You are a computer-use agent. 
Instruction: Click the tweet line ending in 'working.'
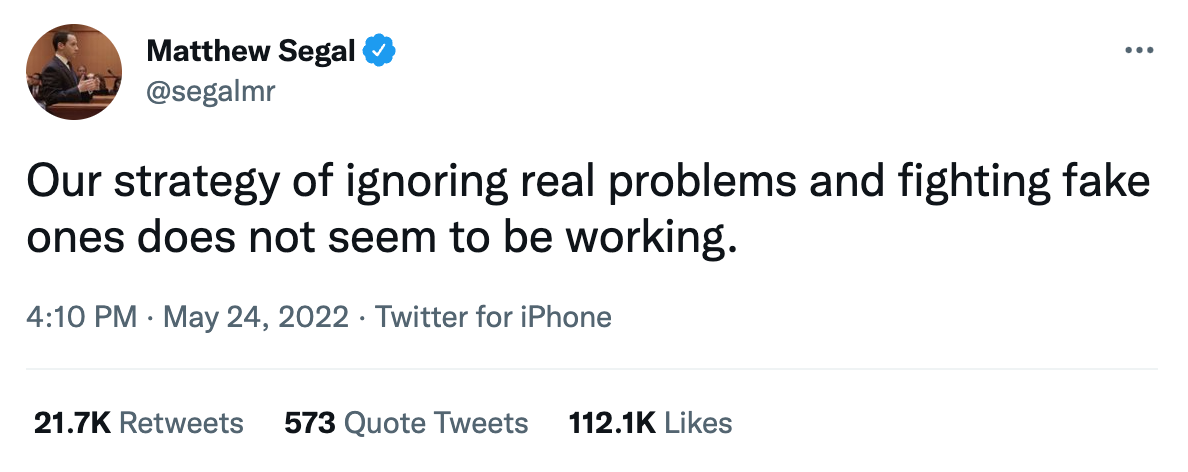382,240
